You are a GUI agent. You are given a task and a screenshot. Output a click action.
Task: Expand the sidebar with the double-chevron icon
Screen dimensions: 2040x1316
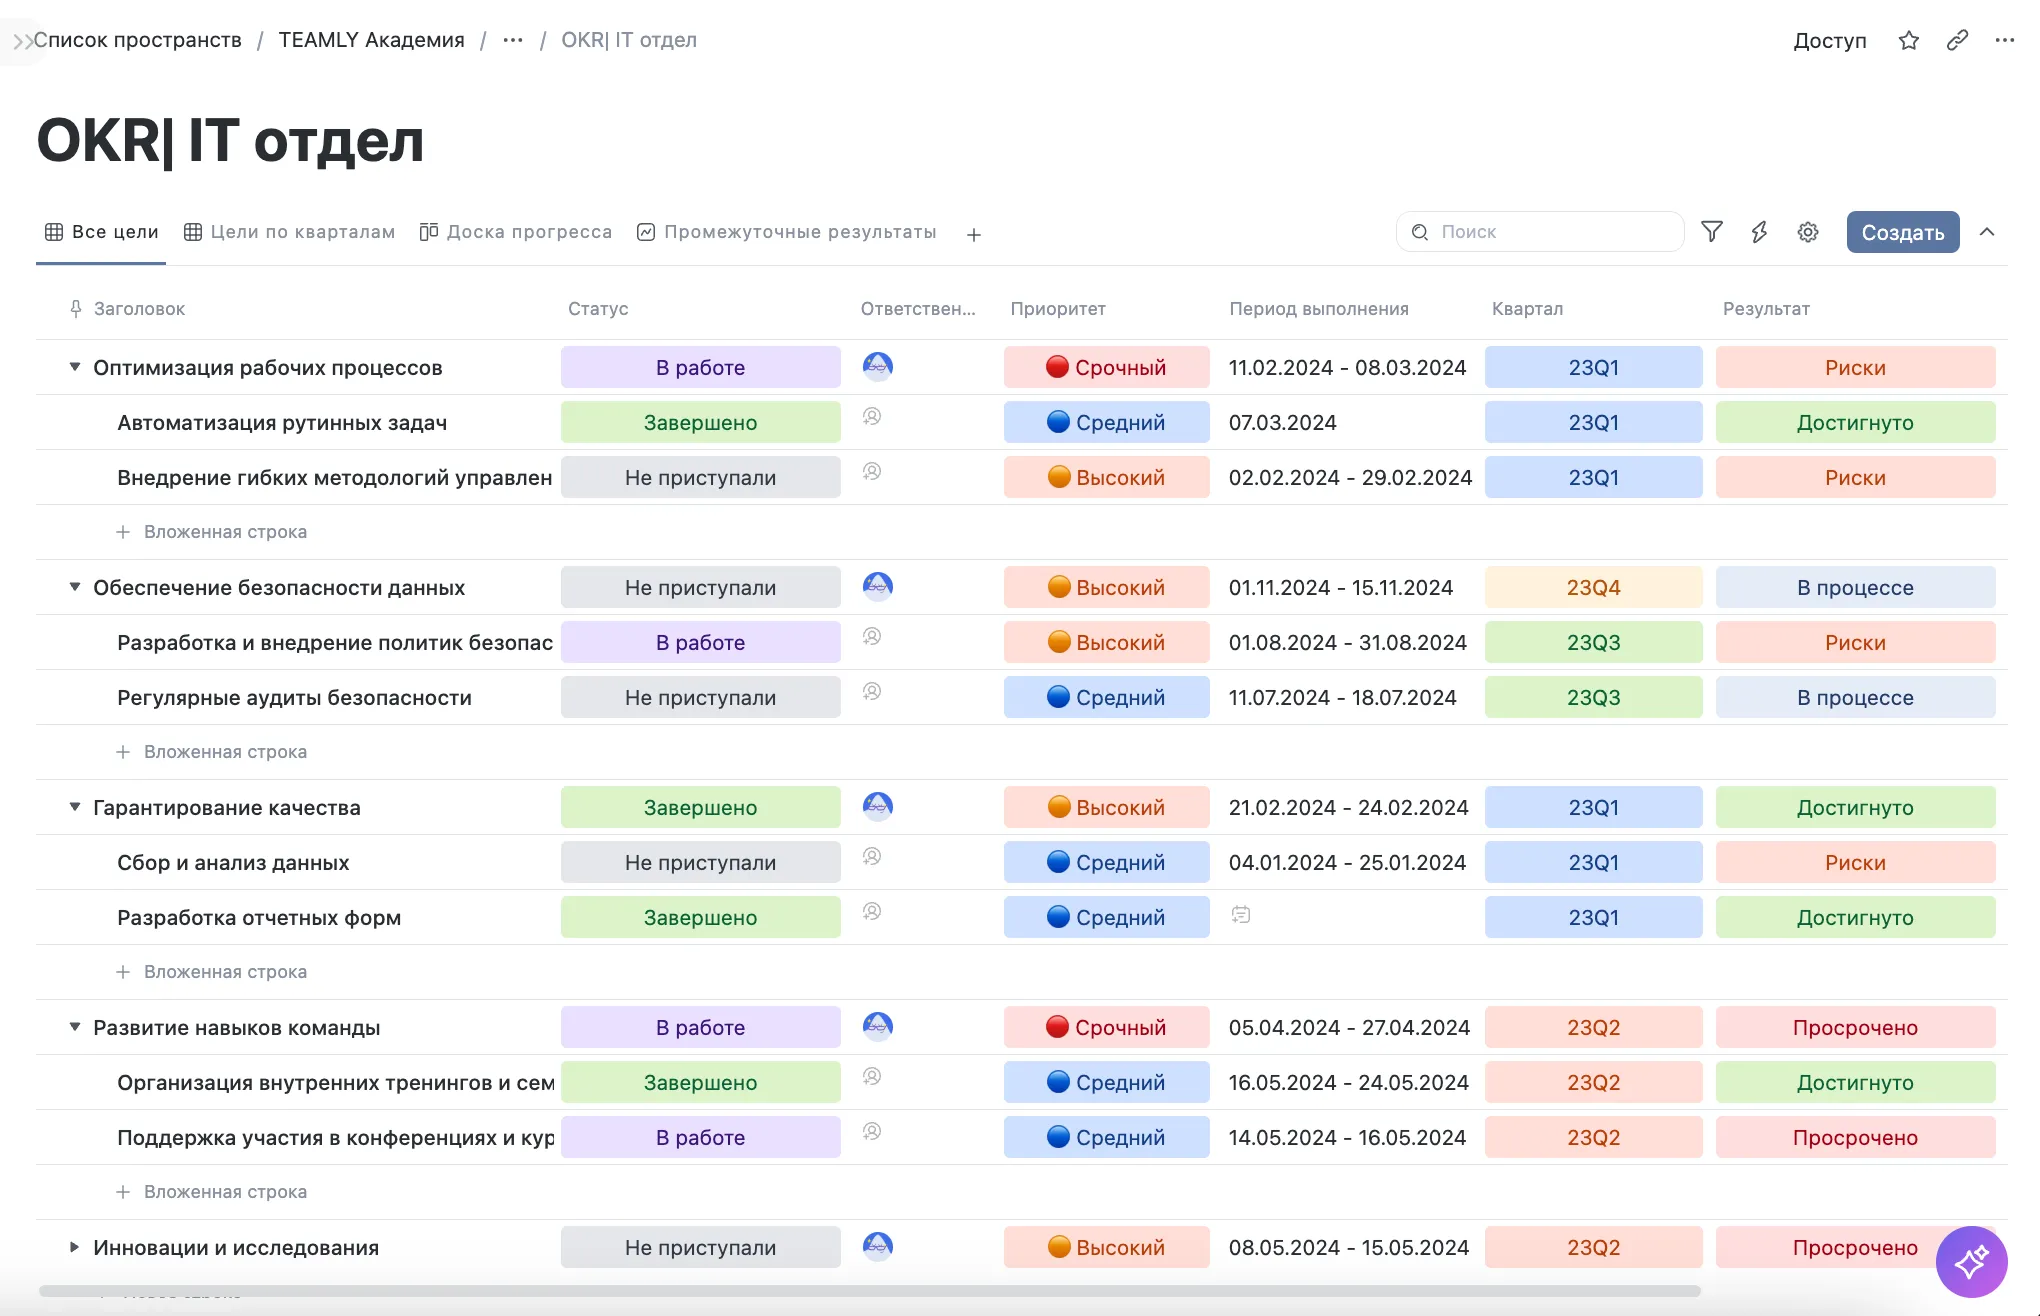pos(22,41)
